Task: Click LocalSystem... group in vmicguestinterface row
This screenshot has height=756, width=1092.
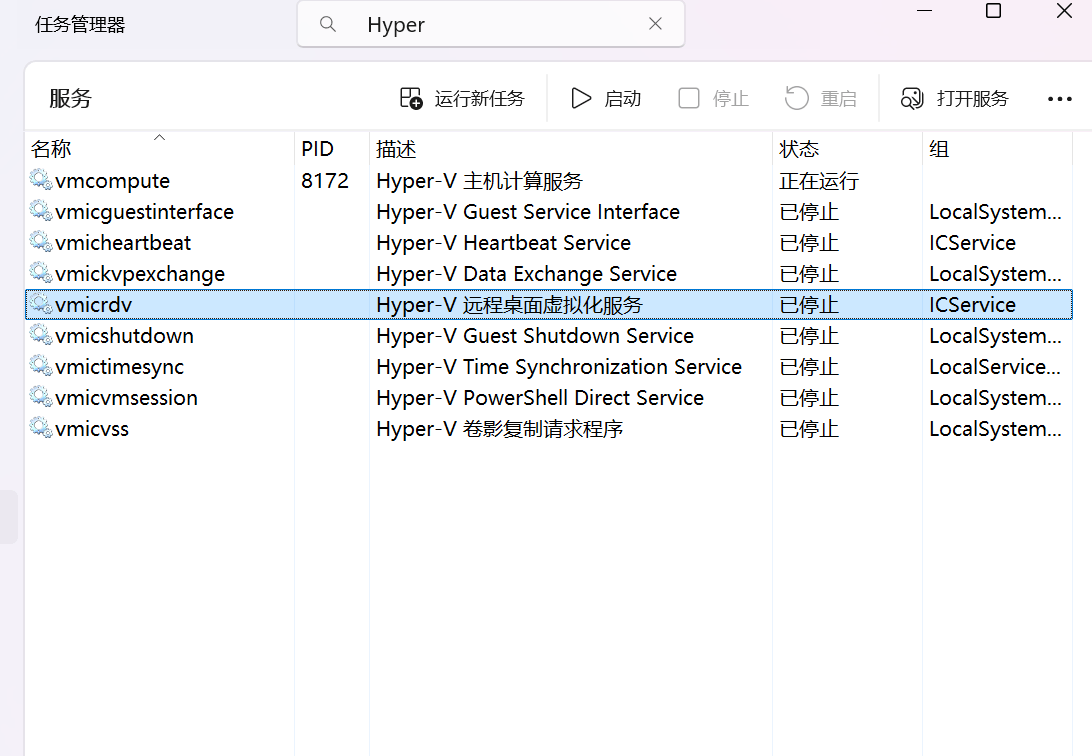Action: point(995,212)
